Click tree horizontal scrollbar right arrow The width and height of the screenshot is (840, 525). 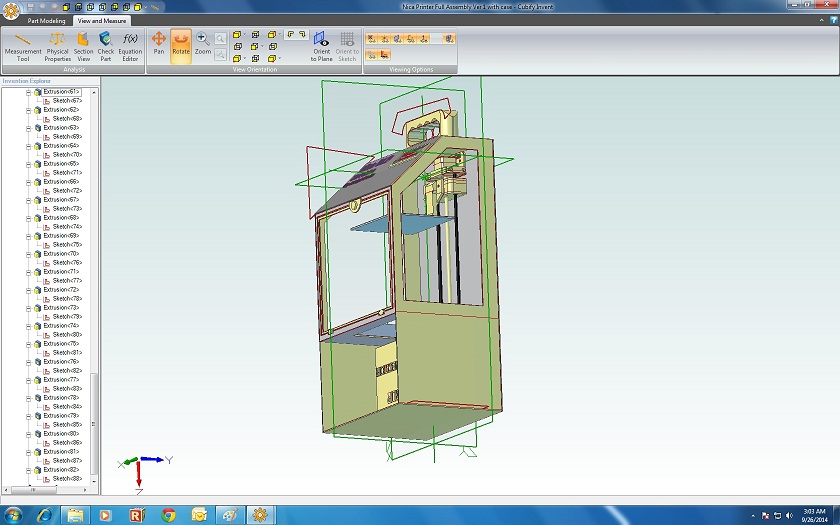85,490
